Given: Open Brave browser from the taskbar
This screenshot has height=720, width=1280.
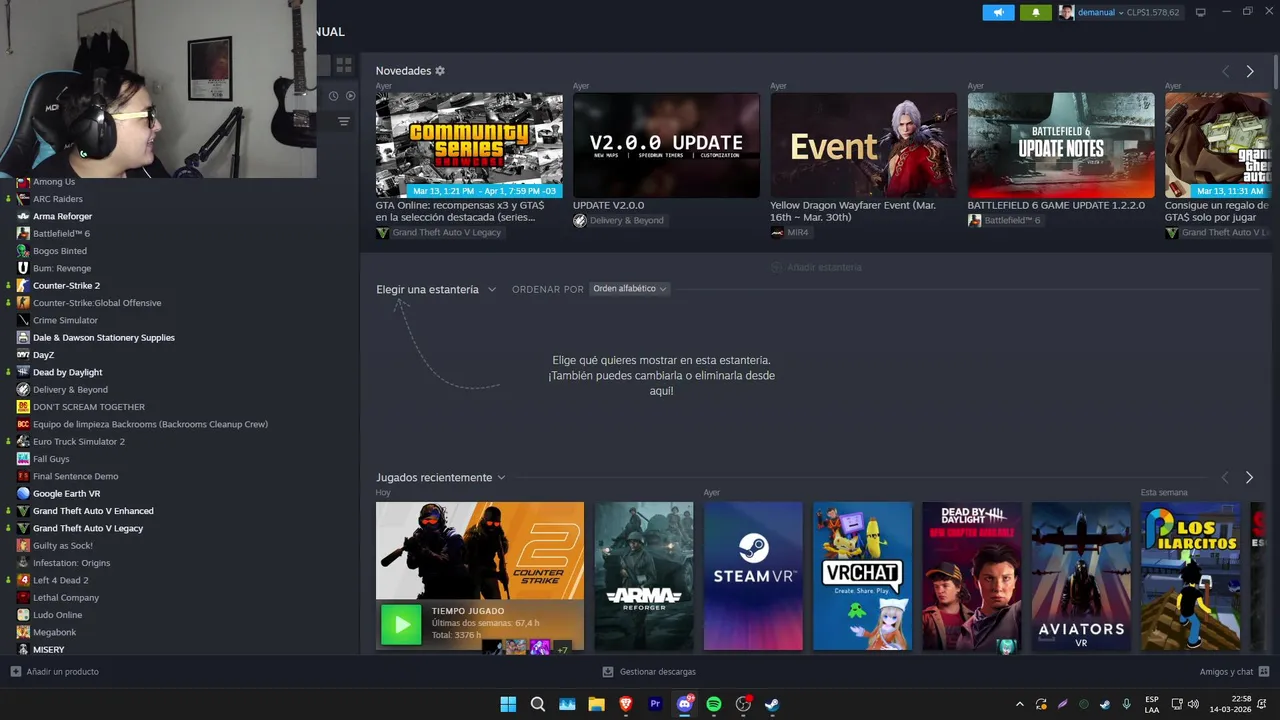Looking at the screenshot, I should [x=626, y=704].
